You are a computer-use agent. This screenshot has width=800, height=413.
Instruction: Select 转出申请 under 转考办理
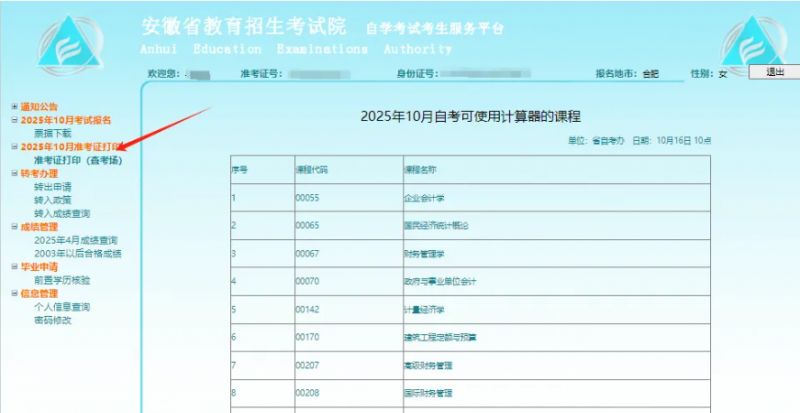point(52,187)
